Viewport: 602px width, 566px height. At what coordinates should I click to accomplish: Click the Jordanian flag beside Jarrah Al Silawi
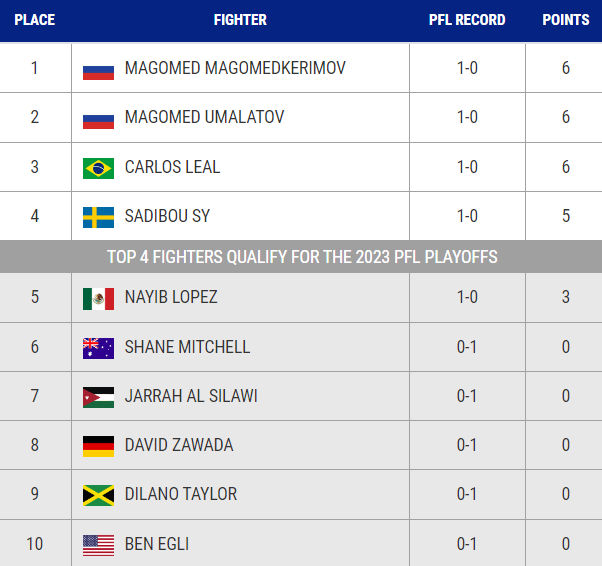98,397
